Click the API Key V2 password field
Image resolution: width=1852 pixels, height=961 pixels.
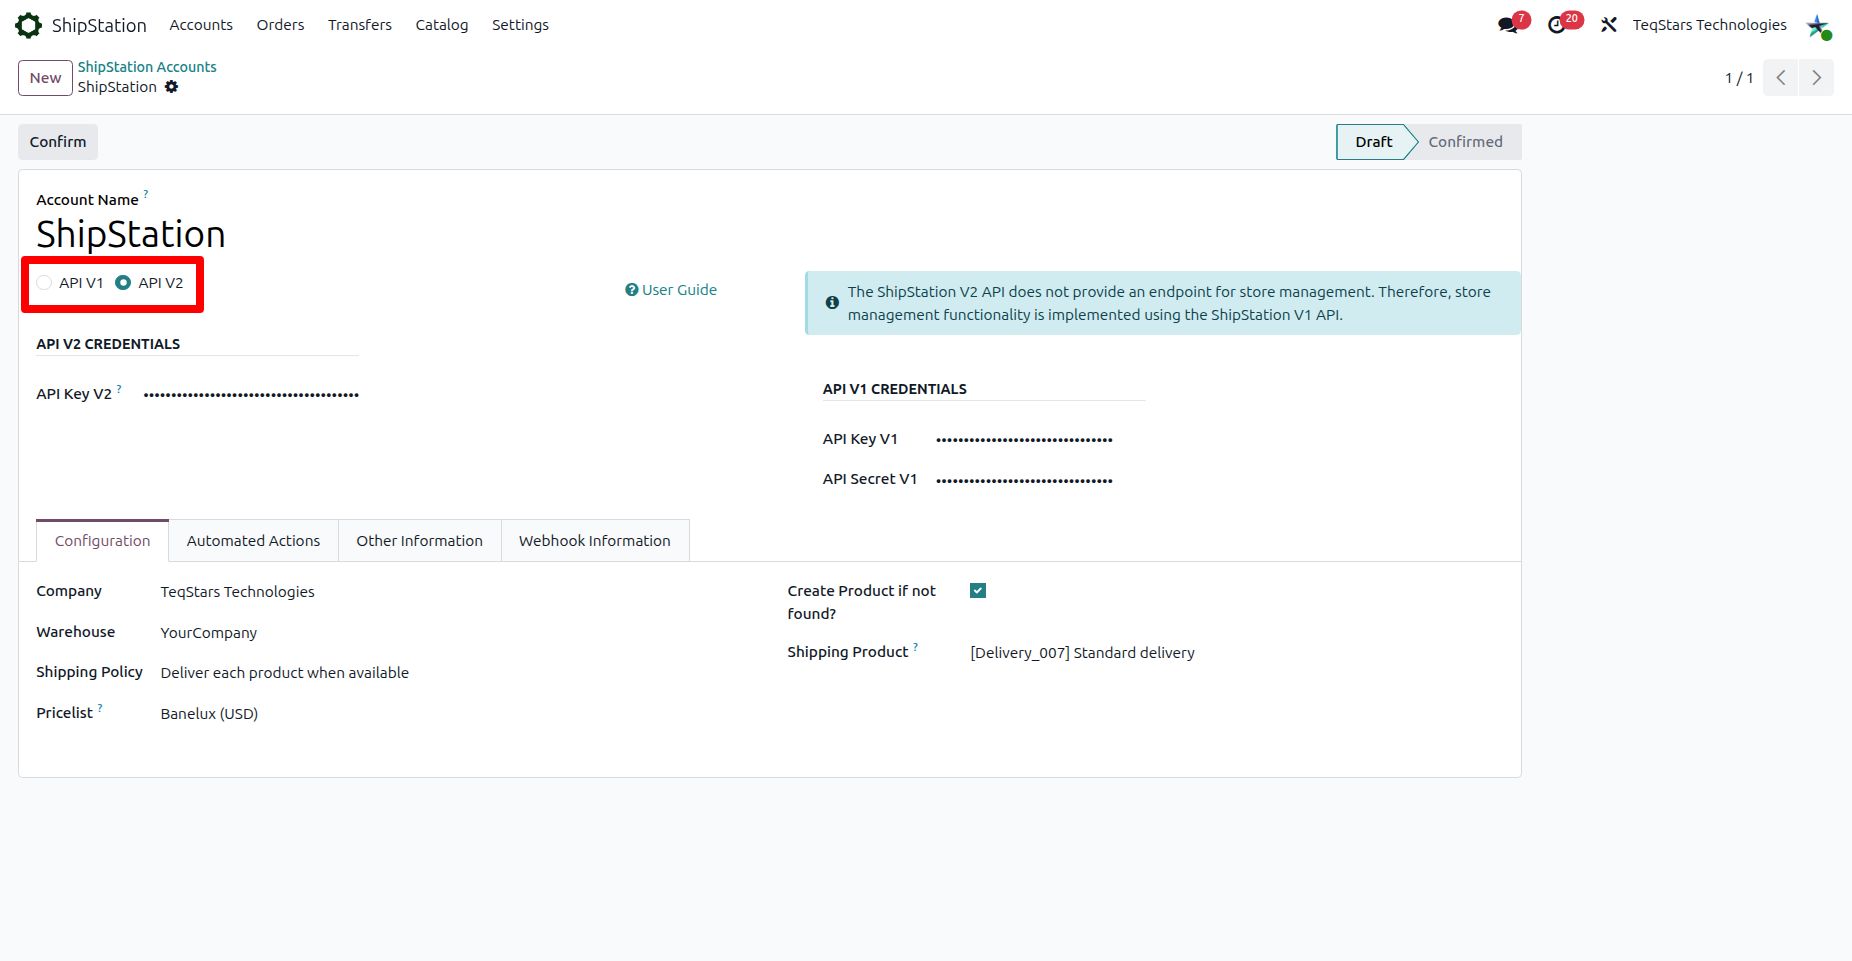[x=251, y=394]
